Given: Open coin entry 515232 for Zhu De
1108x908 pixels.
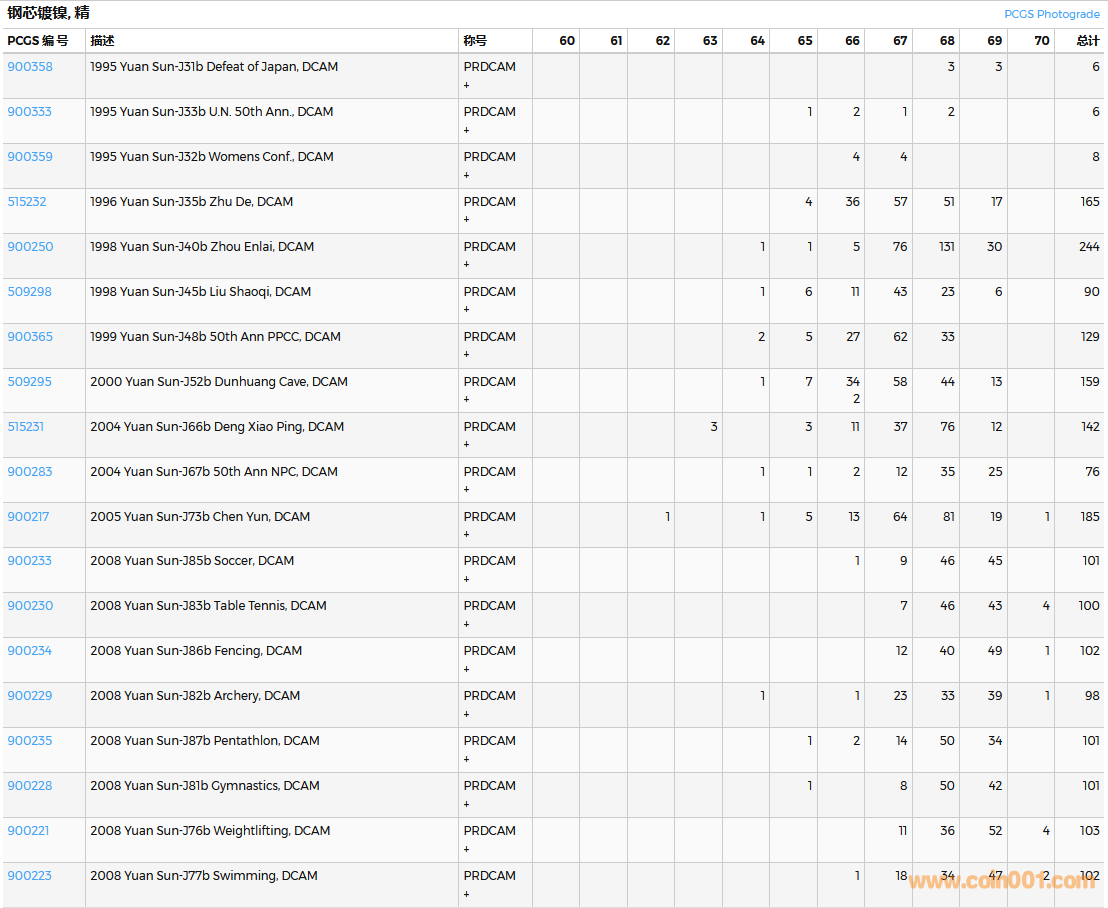Looking at the screenshot, I should pos(27,202).
